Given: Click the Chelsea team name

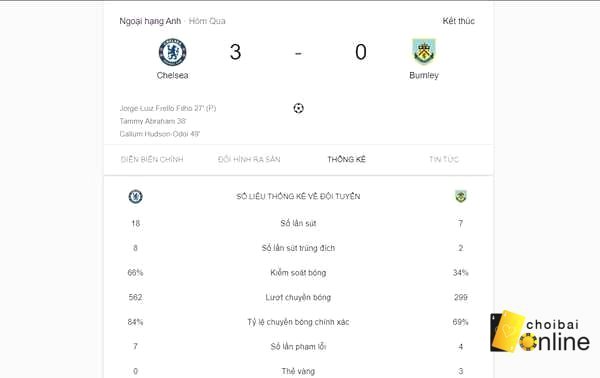Looking at the screenshot, I should tap(172, 75).
